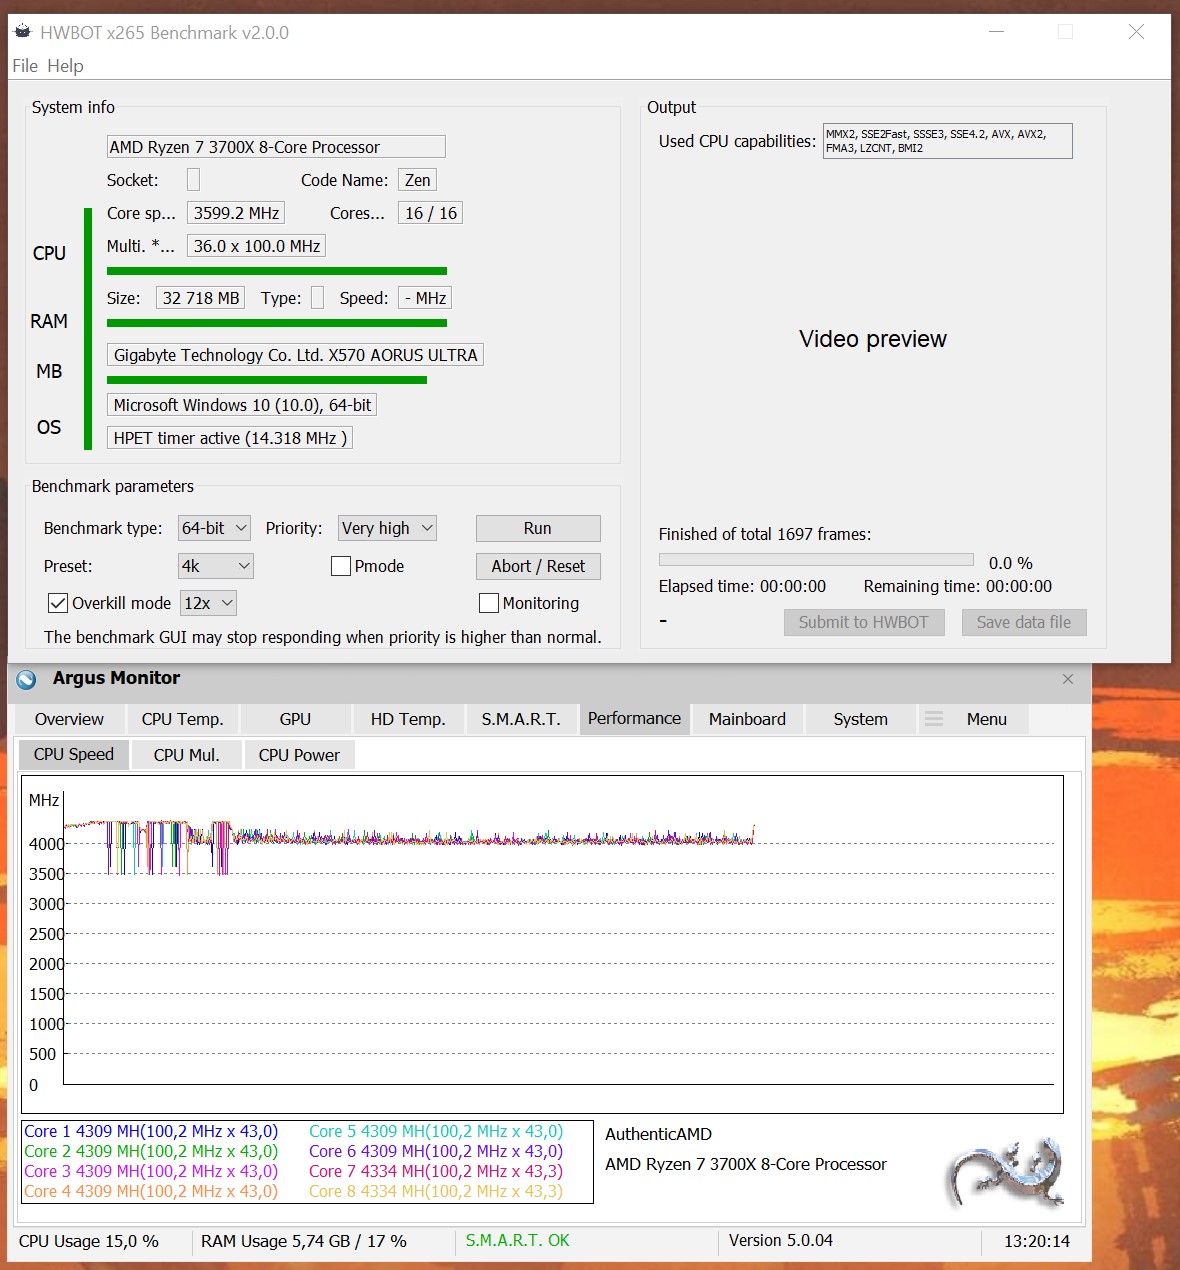This screenshot has height=1270, width=1180.
Task: Click the AuthenticAMD vendor text
Action: (658, 1134)
